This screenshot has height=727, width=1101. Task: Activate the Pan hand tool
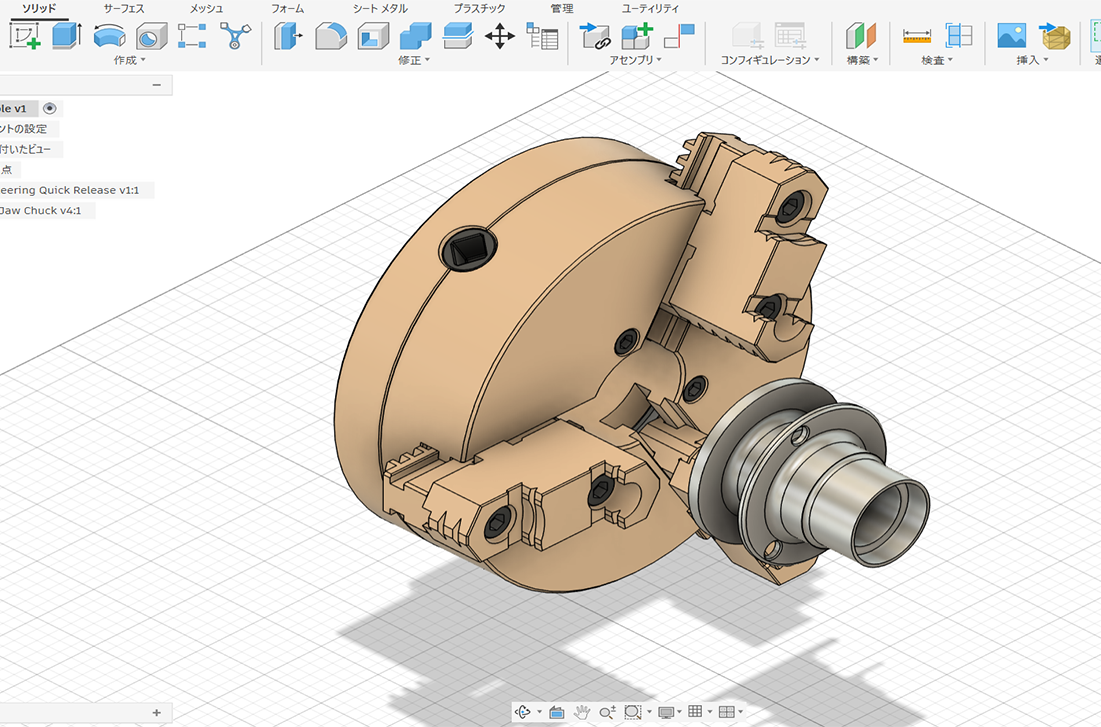point(581,712)
